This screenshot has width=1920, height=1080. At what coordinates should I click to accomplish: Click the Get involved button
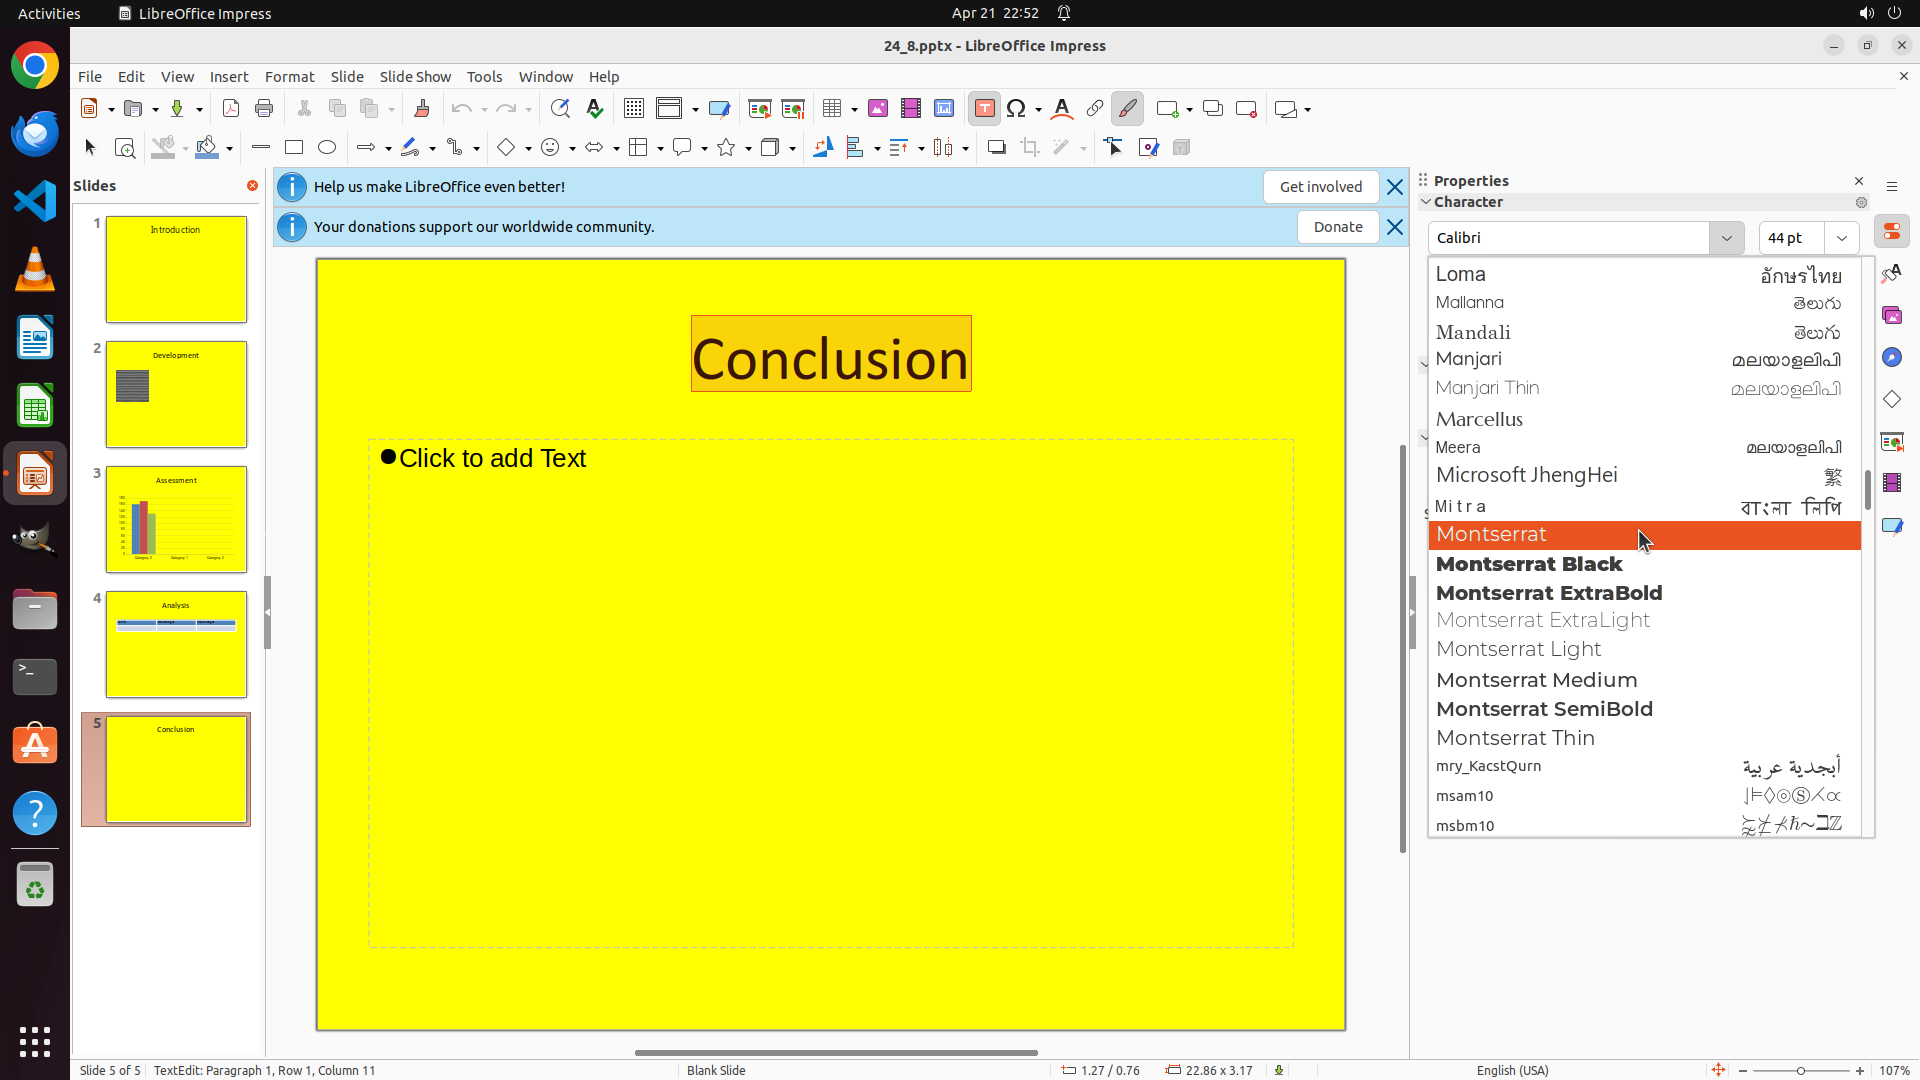coord(1320,187)
